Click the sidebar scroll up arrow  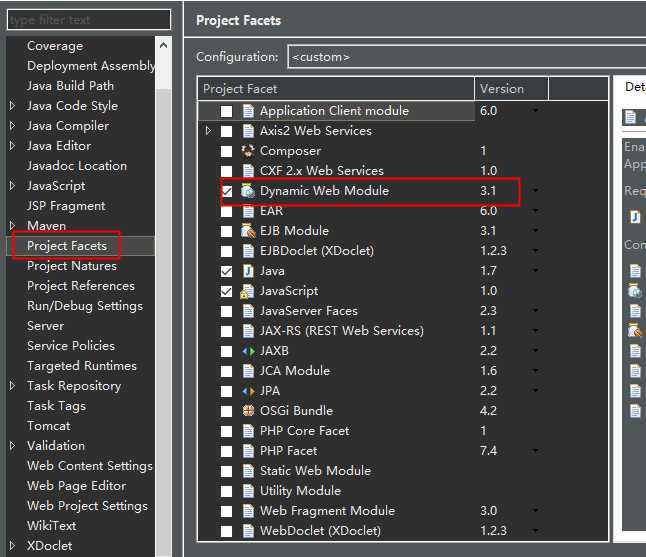163,45
